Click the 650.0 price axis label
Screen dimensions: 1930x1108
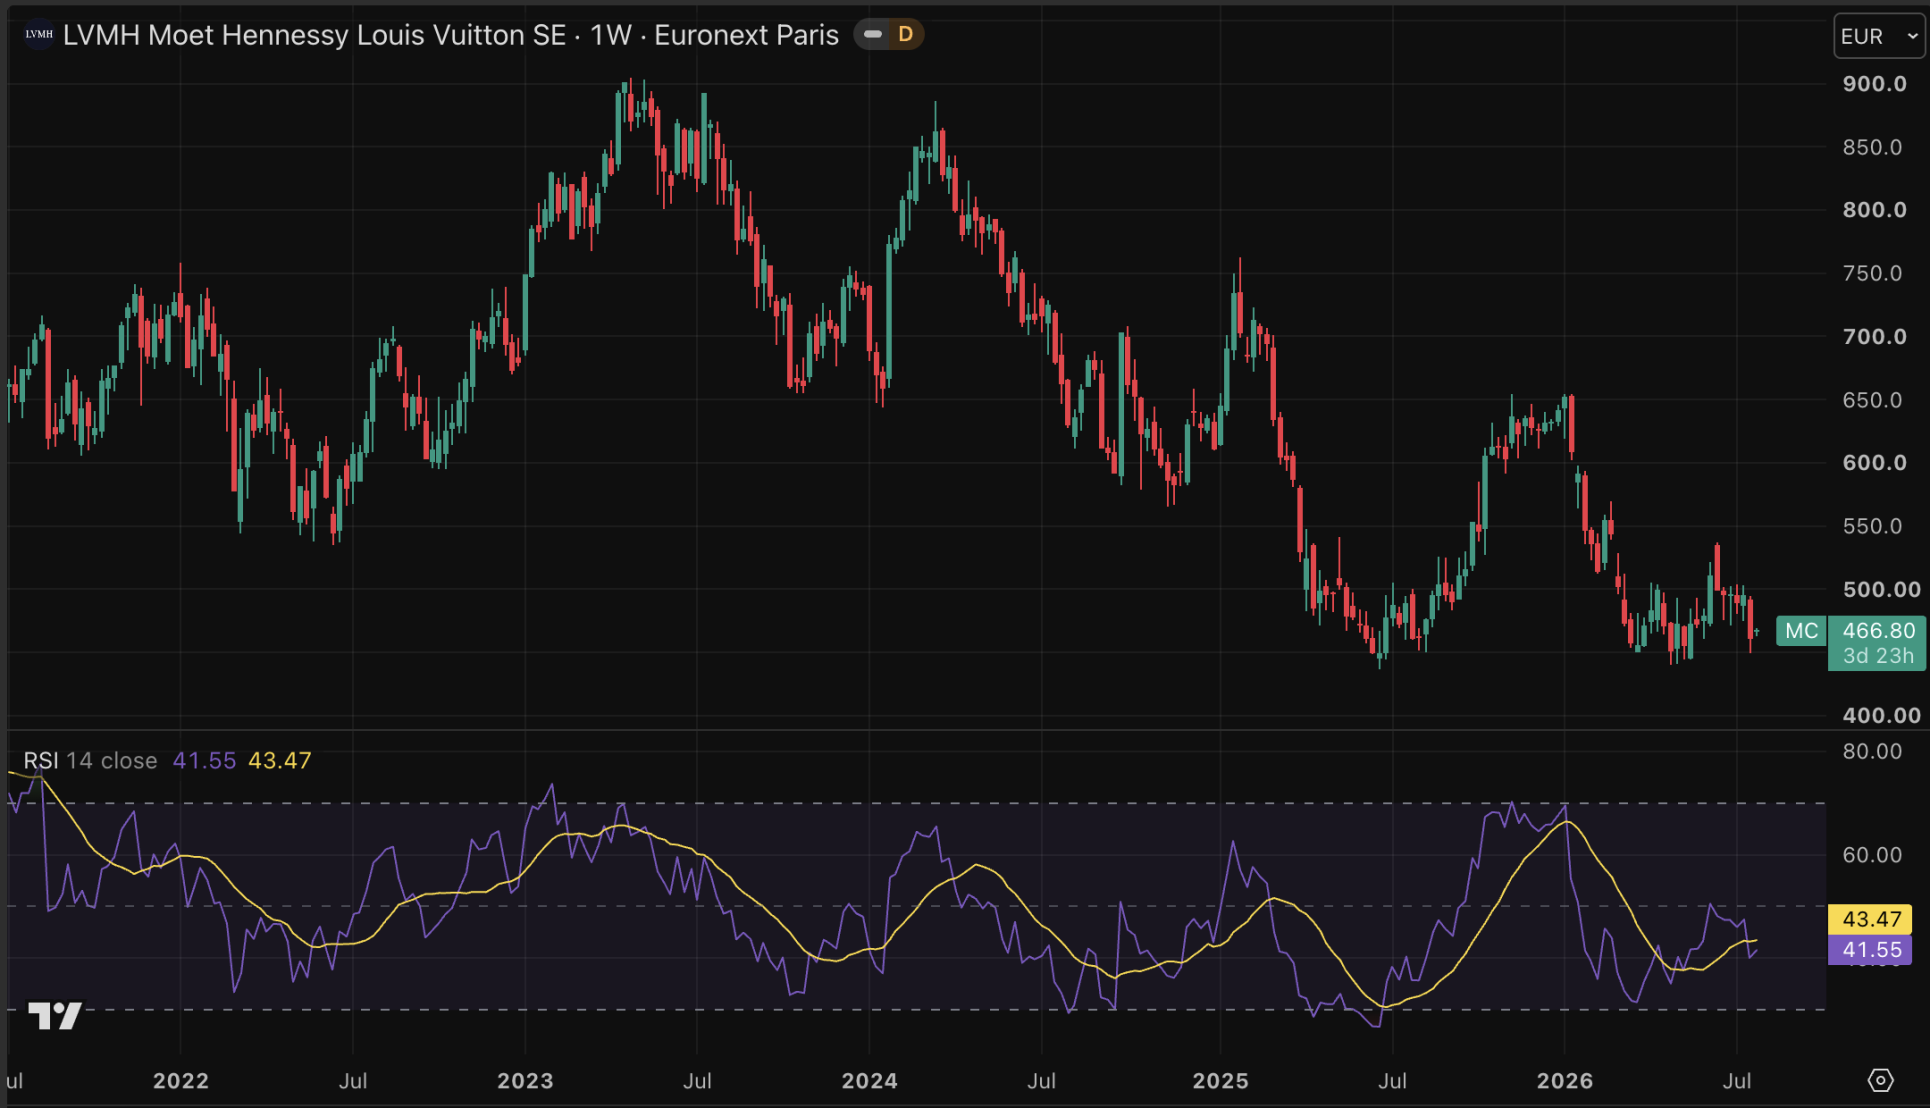point(1872,400)
